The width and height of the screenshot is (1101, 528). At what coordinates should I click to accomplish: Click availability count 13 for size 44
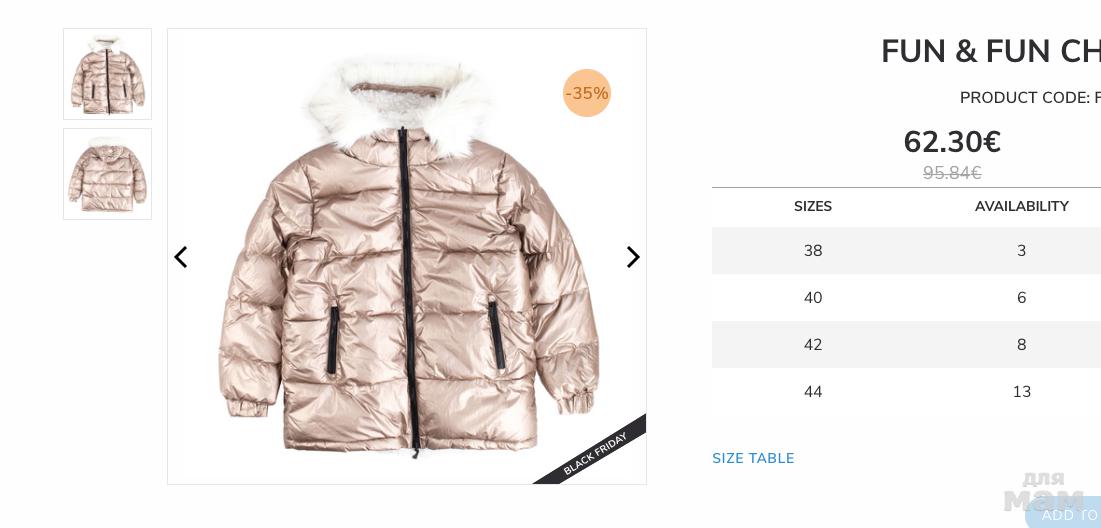1022,392
